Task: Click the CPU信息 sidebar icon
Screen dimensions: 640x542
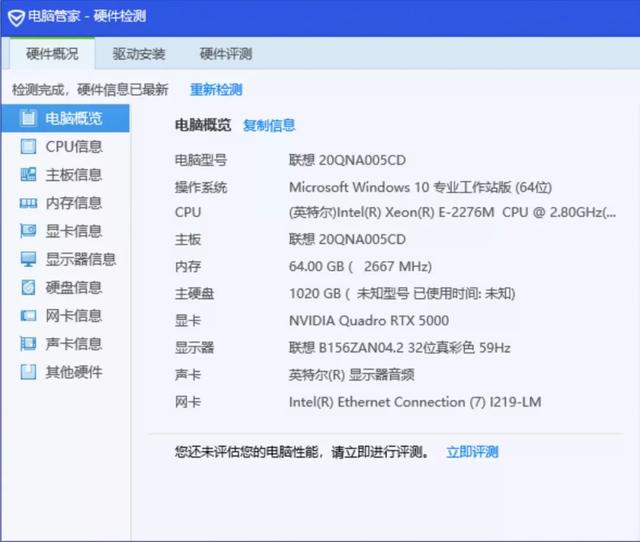Action: tap(28, 147)
